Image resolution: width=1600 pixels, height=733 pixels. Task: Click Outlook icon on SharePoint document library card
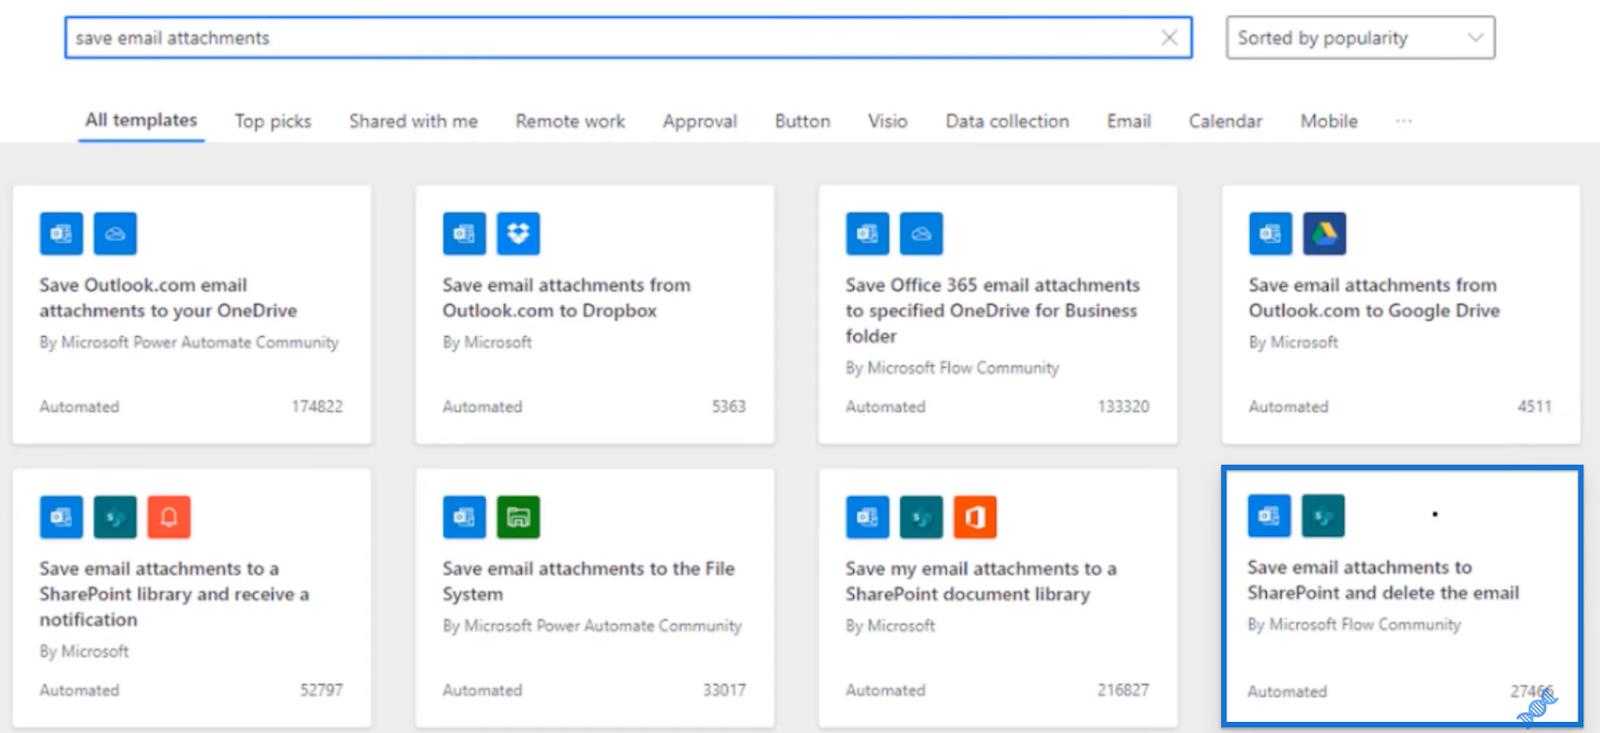tap(867, 517)
